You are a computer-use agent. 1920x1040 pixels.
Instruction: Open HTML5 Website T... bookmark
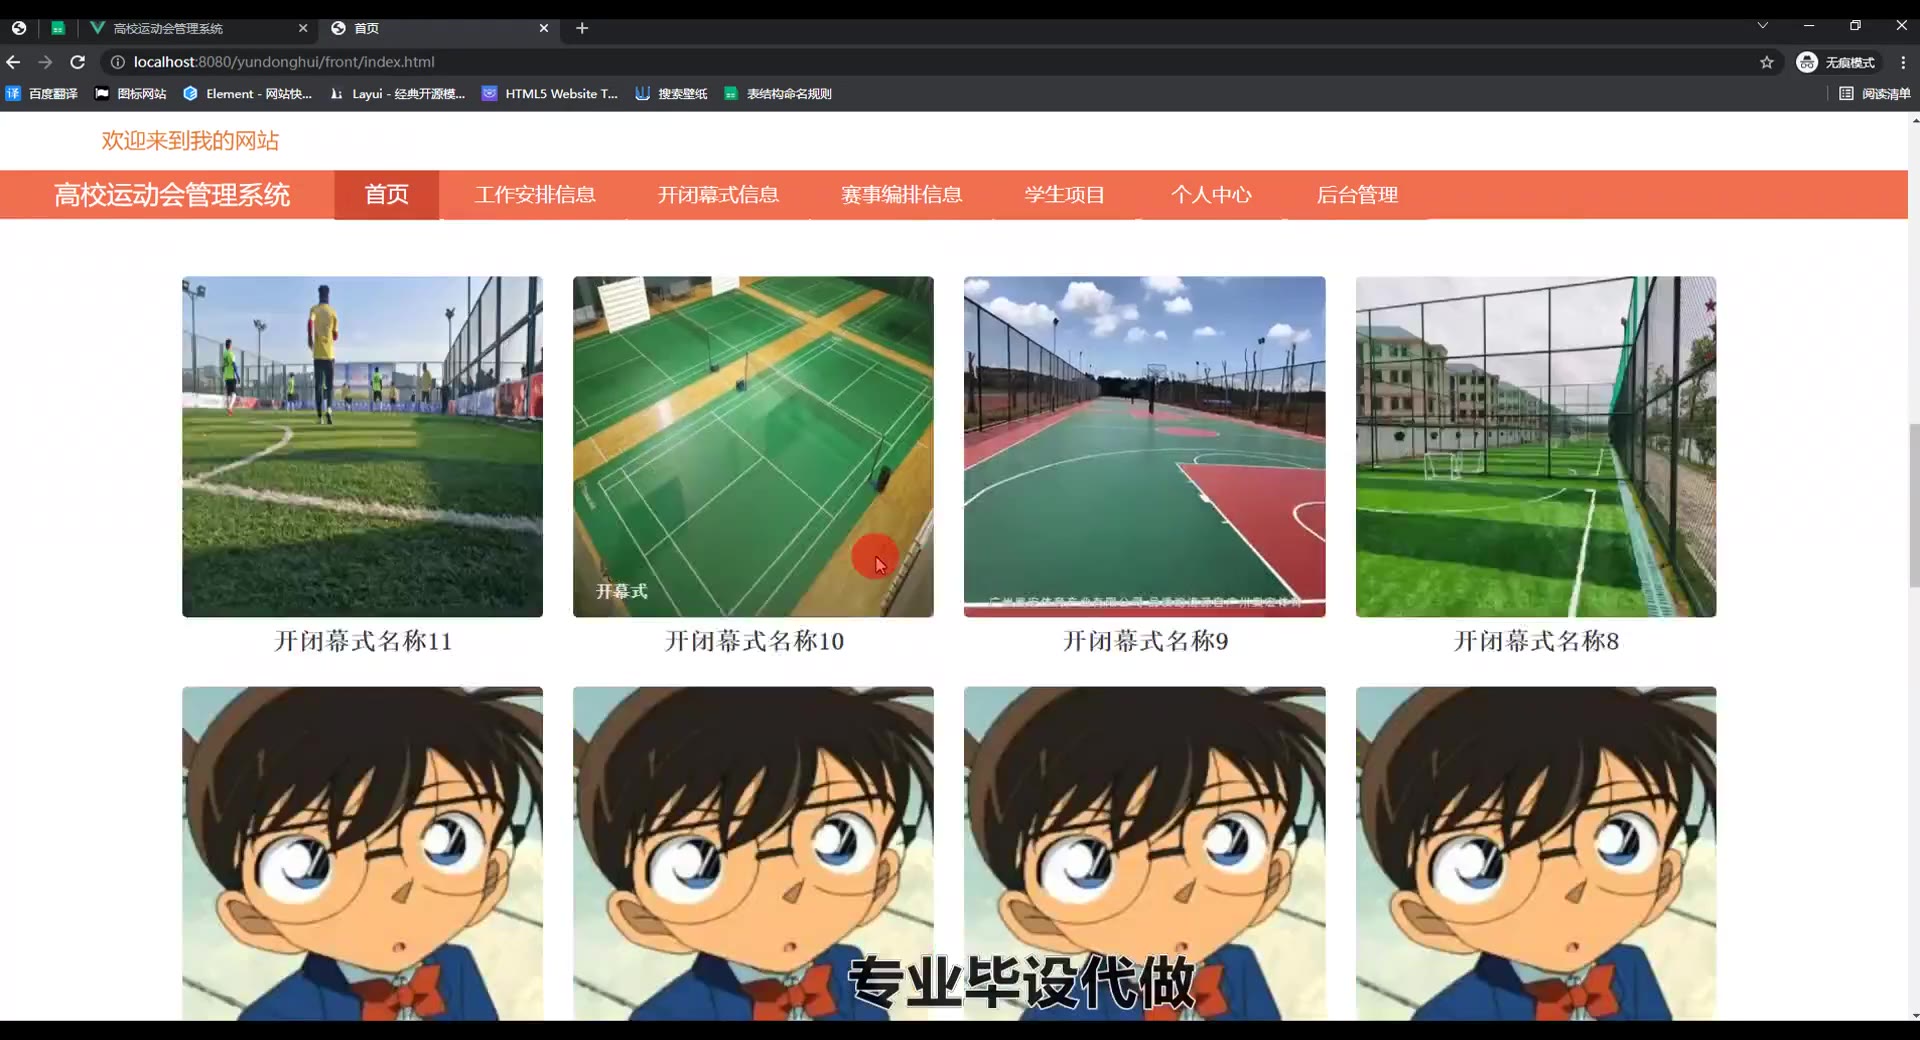tap(550, 93)
